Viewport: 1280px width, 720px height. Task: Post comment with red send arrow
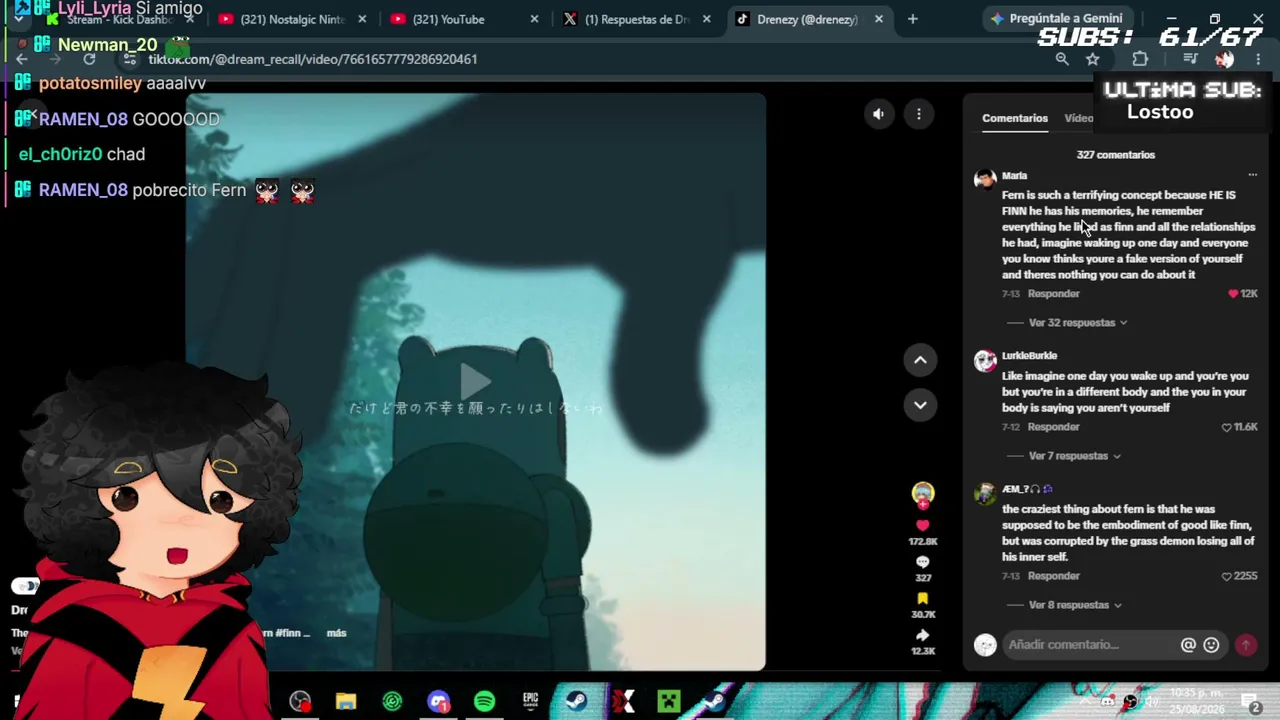tap(1246, 645)
